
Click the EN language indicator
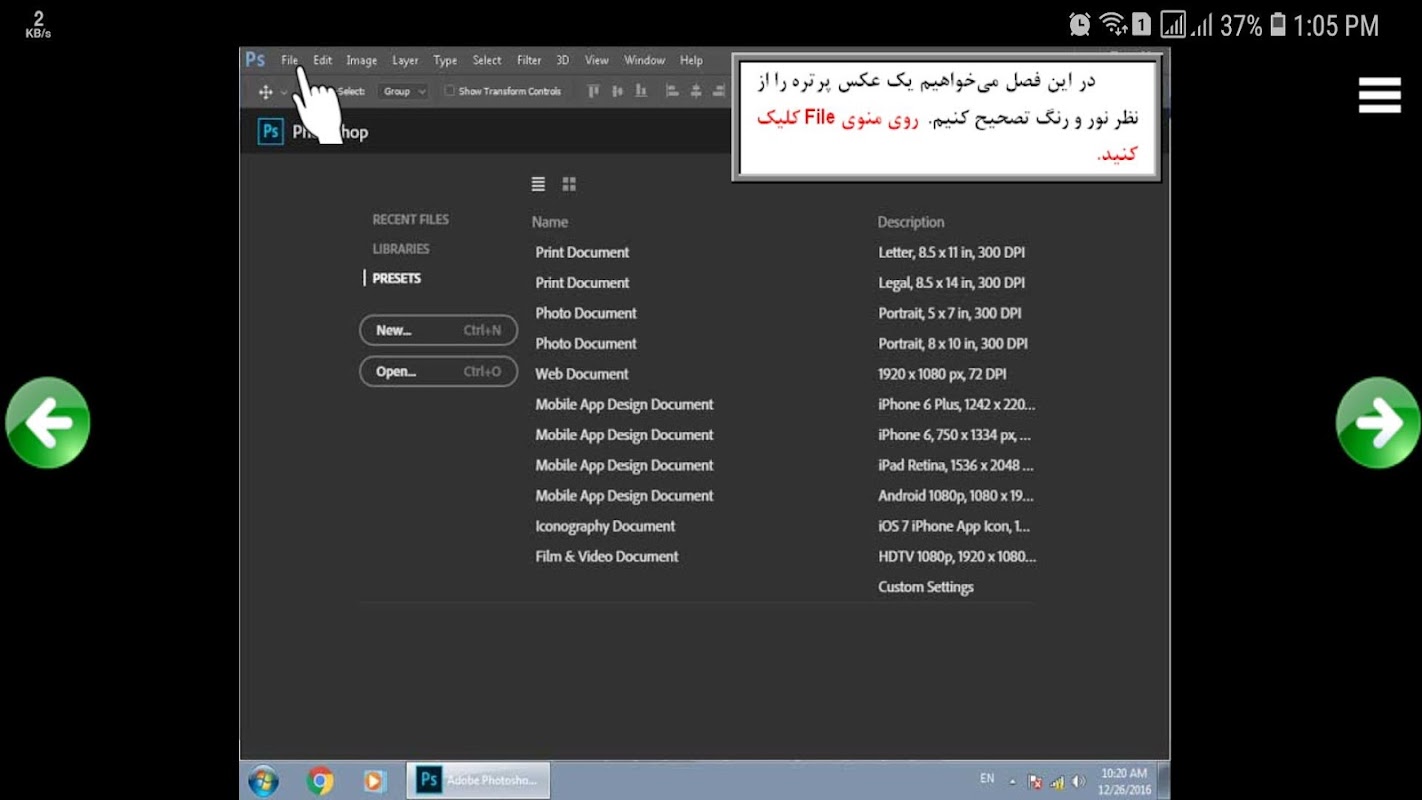coord(987,778)
